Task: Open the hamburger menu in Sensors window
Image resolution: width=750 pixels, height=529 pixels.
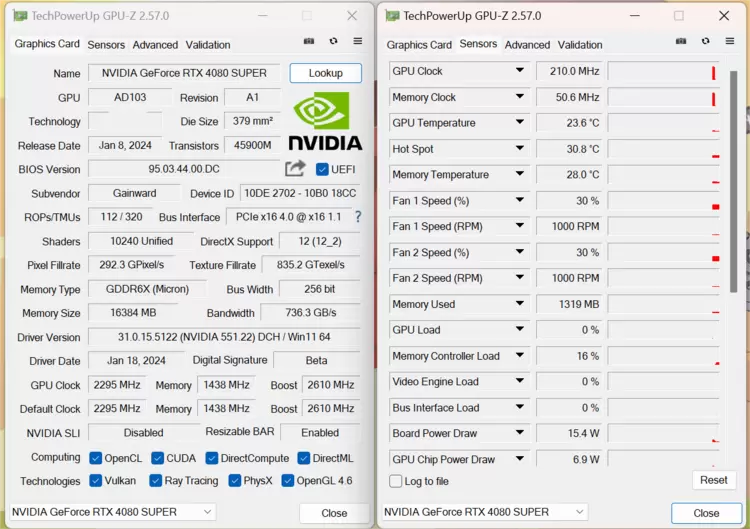Action: [x=729, y=41]
